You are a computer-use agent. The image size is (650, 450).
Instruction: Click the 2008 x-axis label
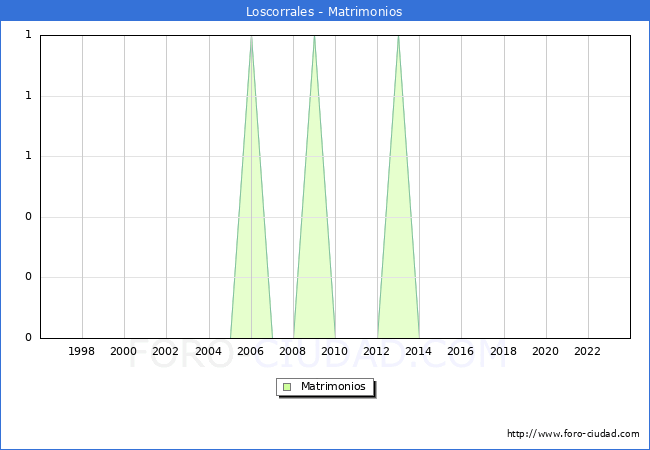coord(292,351)
